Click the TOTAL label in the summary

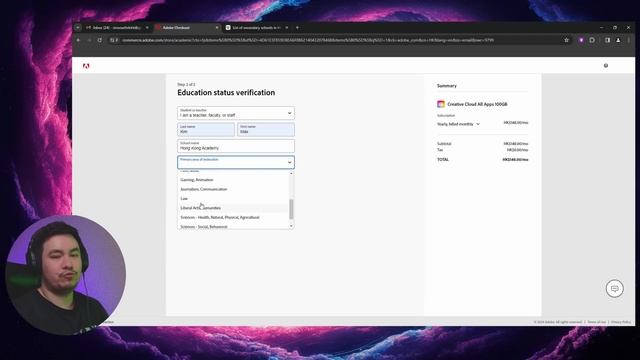click(443, 160)
